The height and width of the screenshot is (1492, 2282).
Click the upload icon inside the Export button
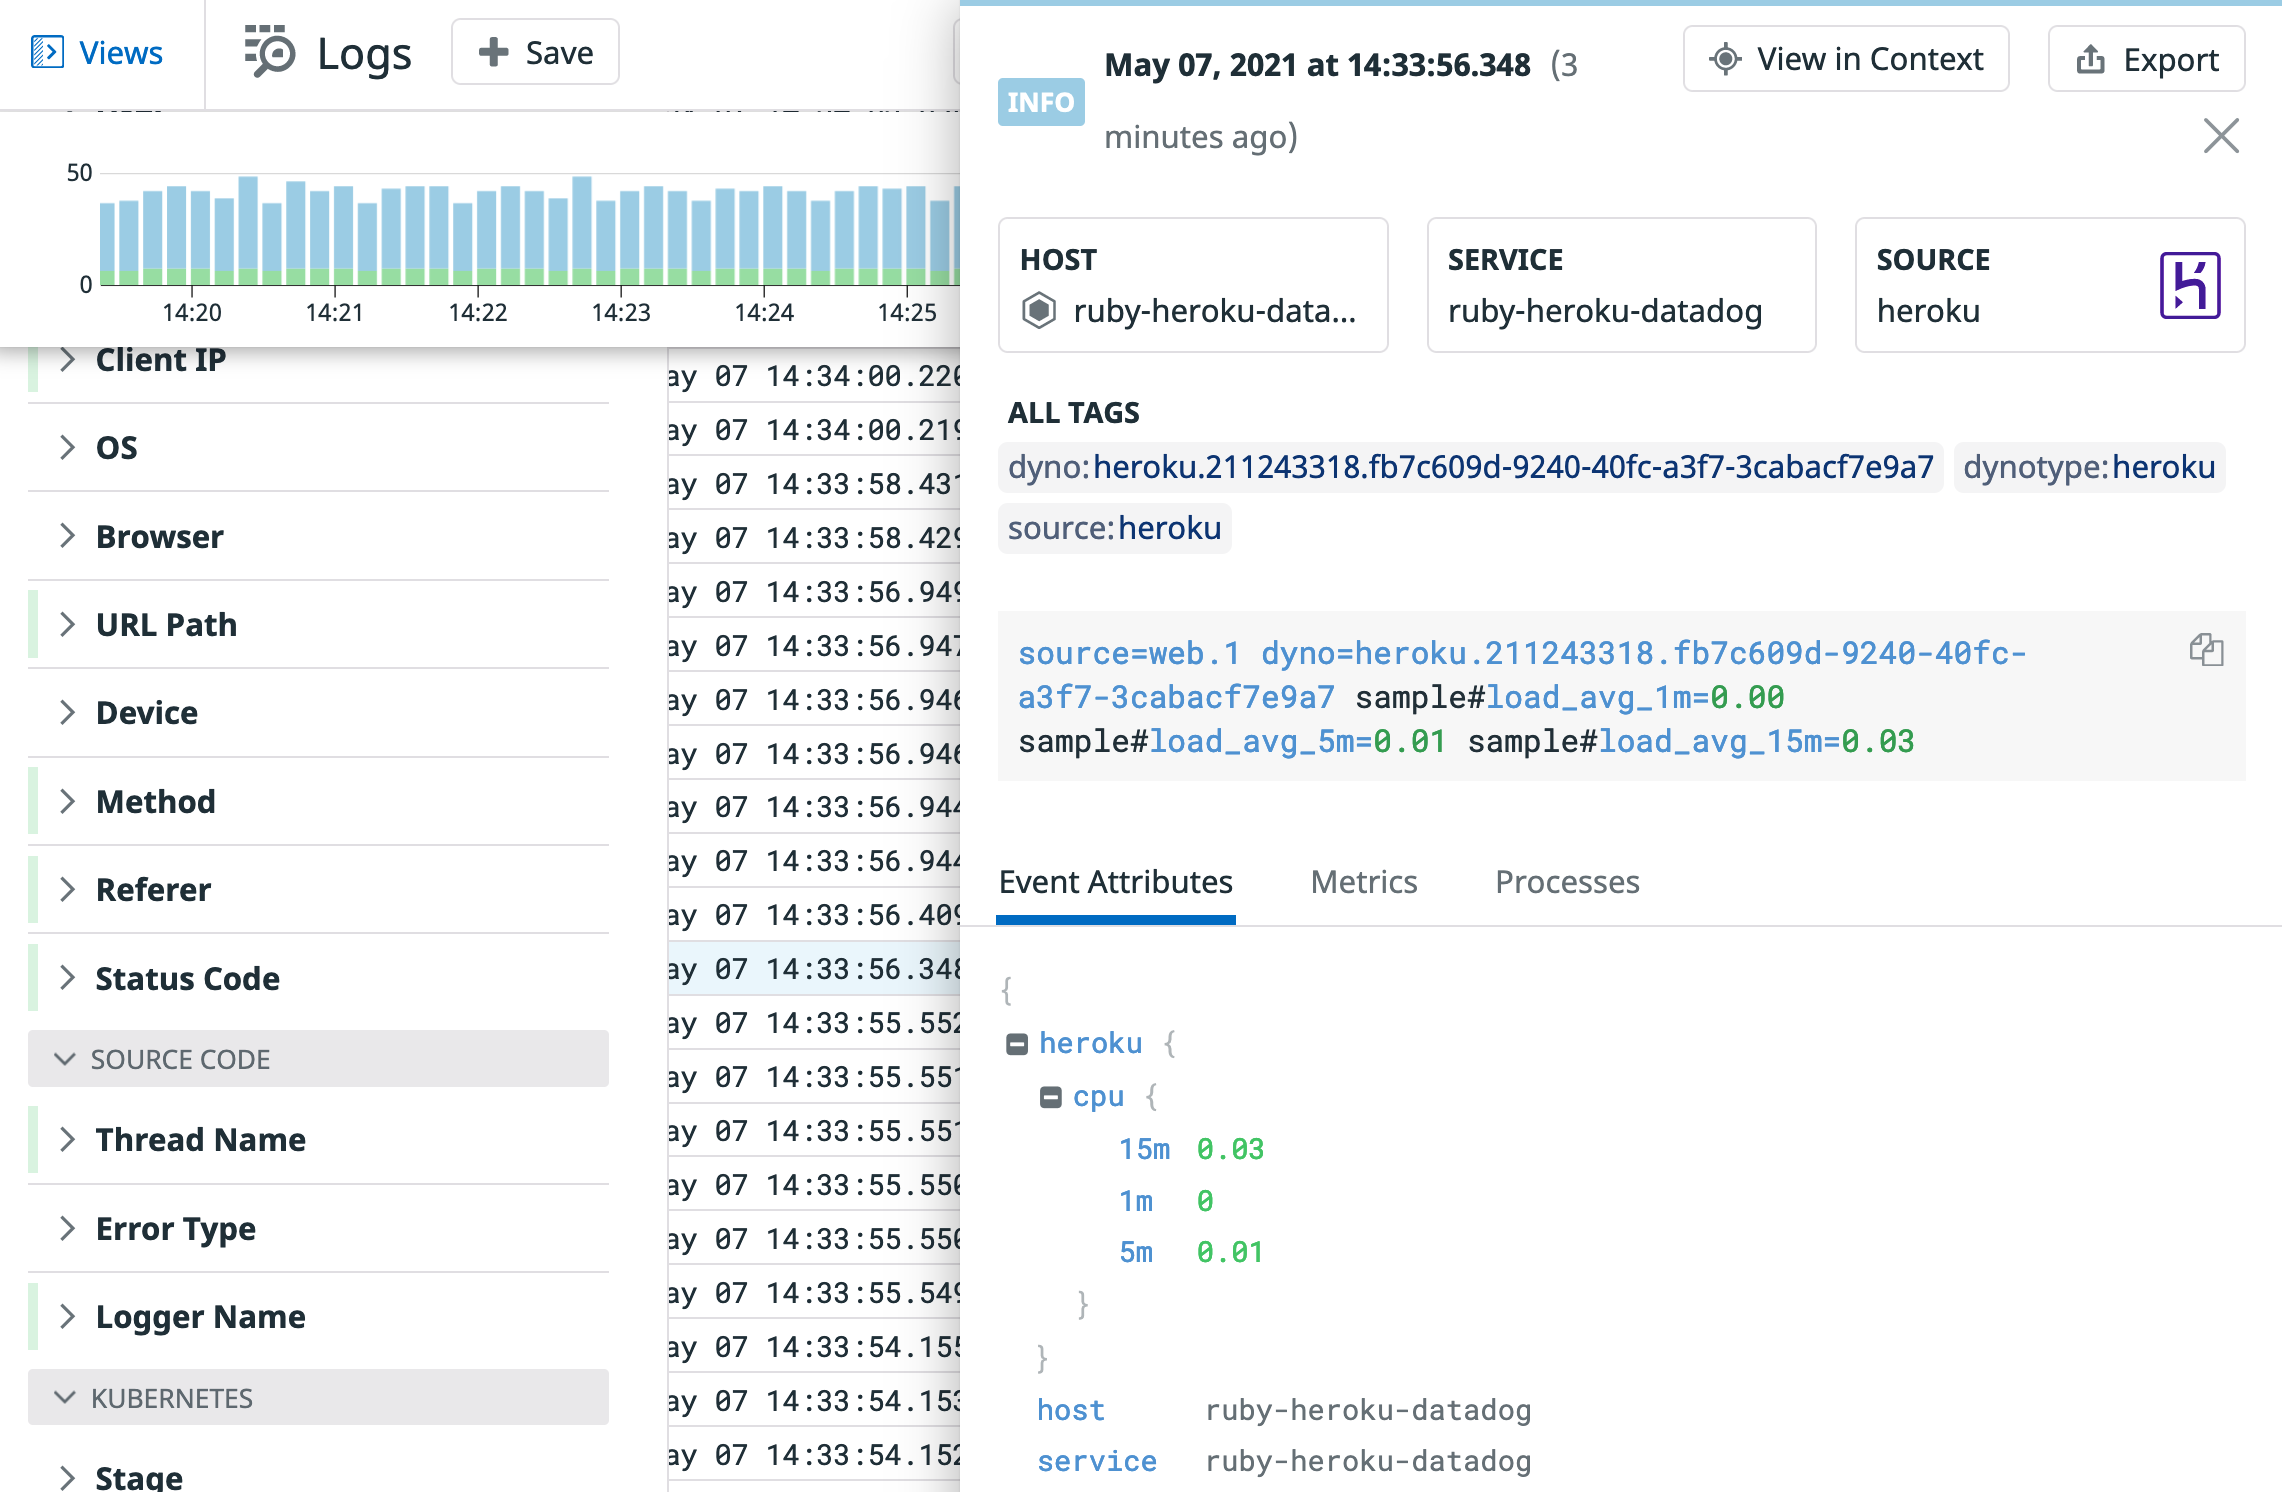[2089, 59]
